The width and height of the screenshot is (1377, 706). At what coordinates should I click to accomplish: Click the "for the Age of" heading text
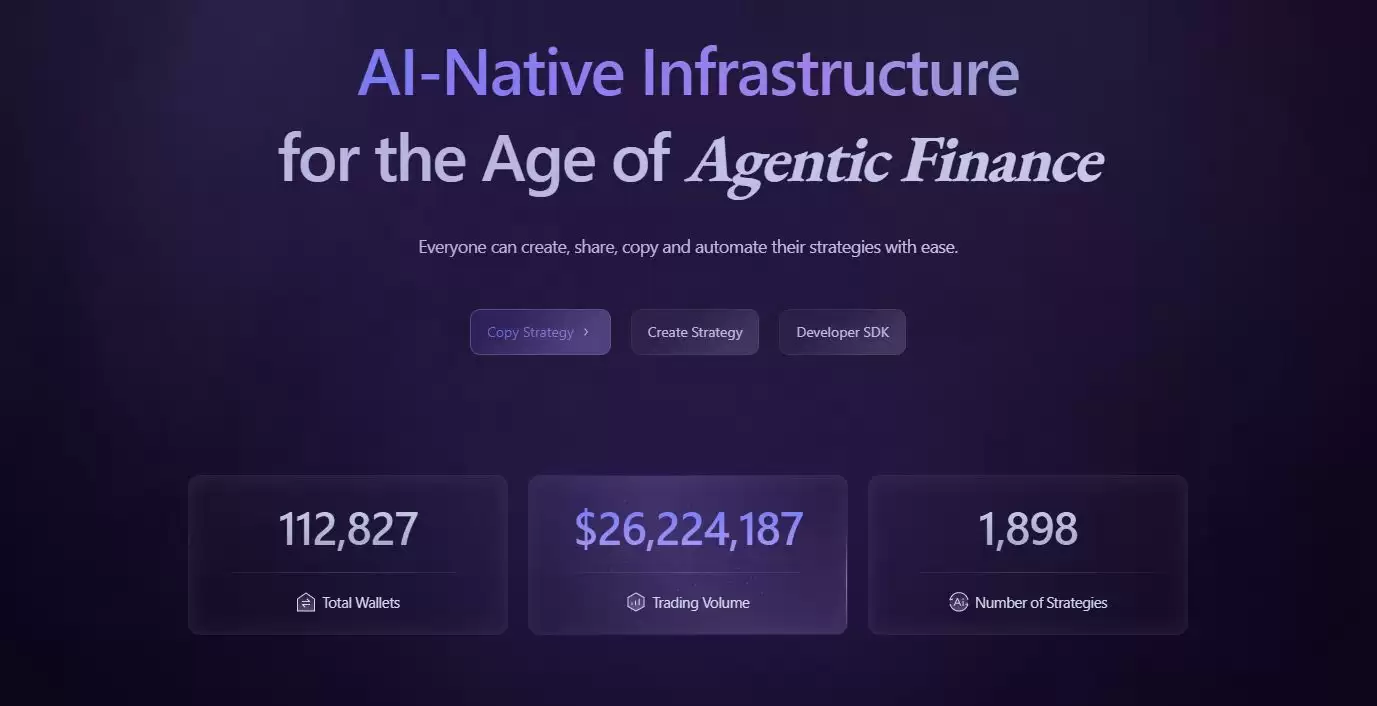pyautogui.click(x=474, y=158)
